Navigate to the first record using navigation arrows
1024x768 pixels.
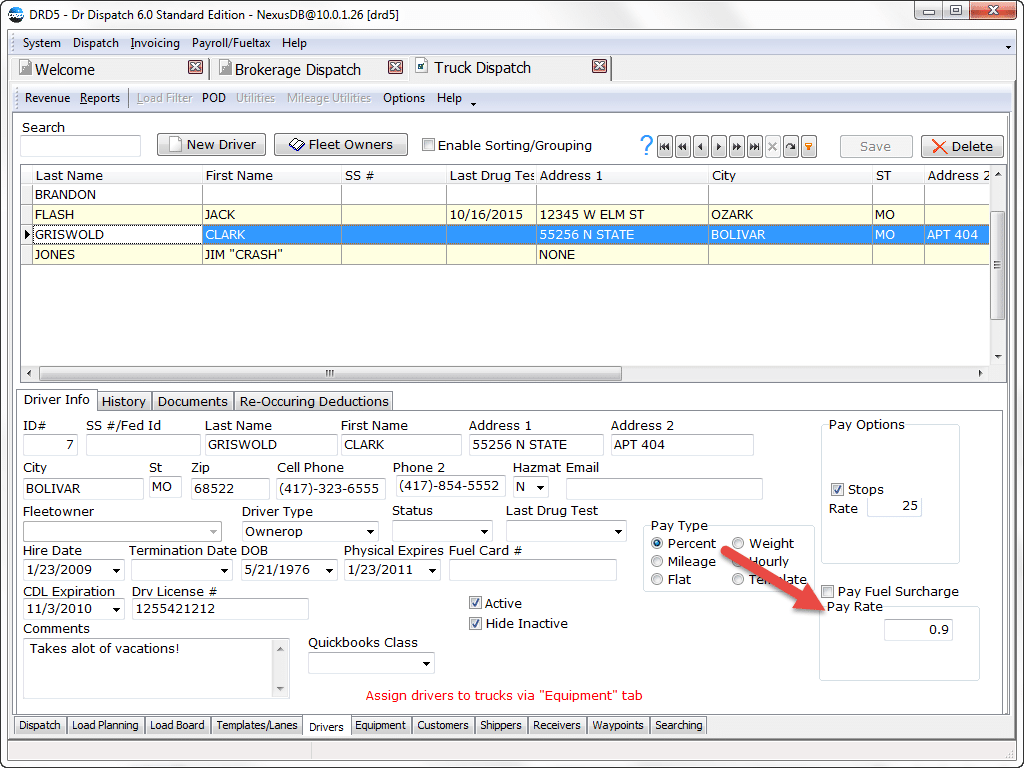665,146
